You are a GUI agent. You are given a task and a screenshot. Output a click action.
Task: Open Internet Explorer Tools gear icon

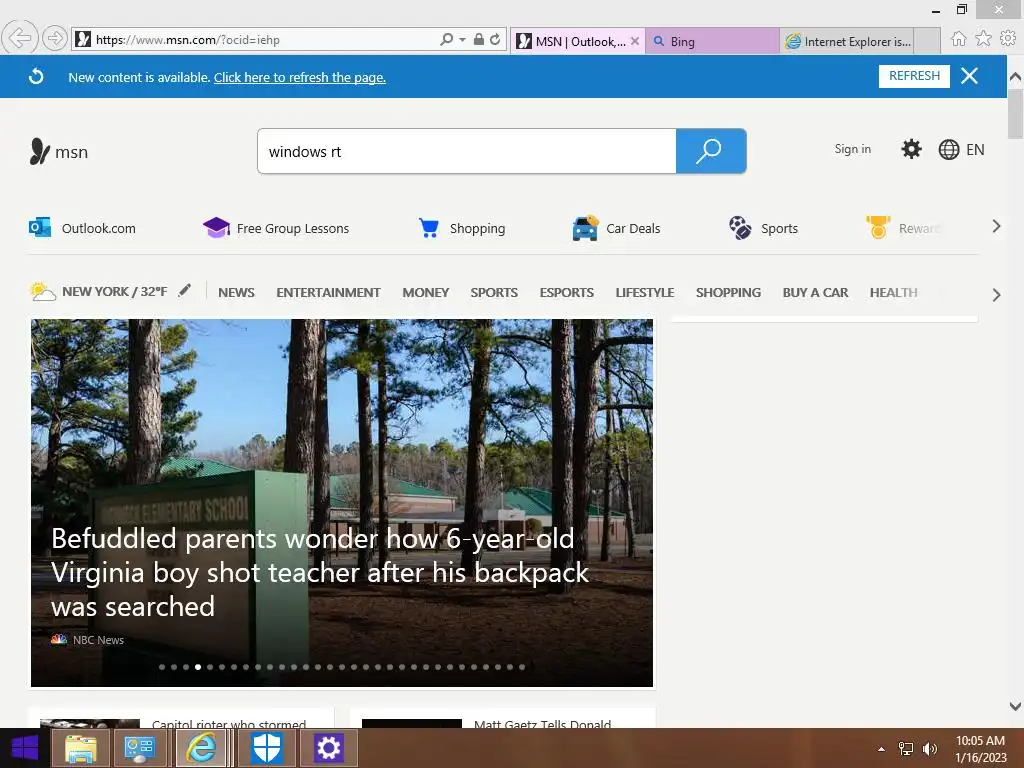[x=1008, y=39]
